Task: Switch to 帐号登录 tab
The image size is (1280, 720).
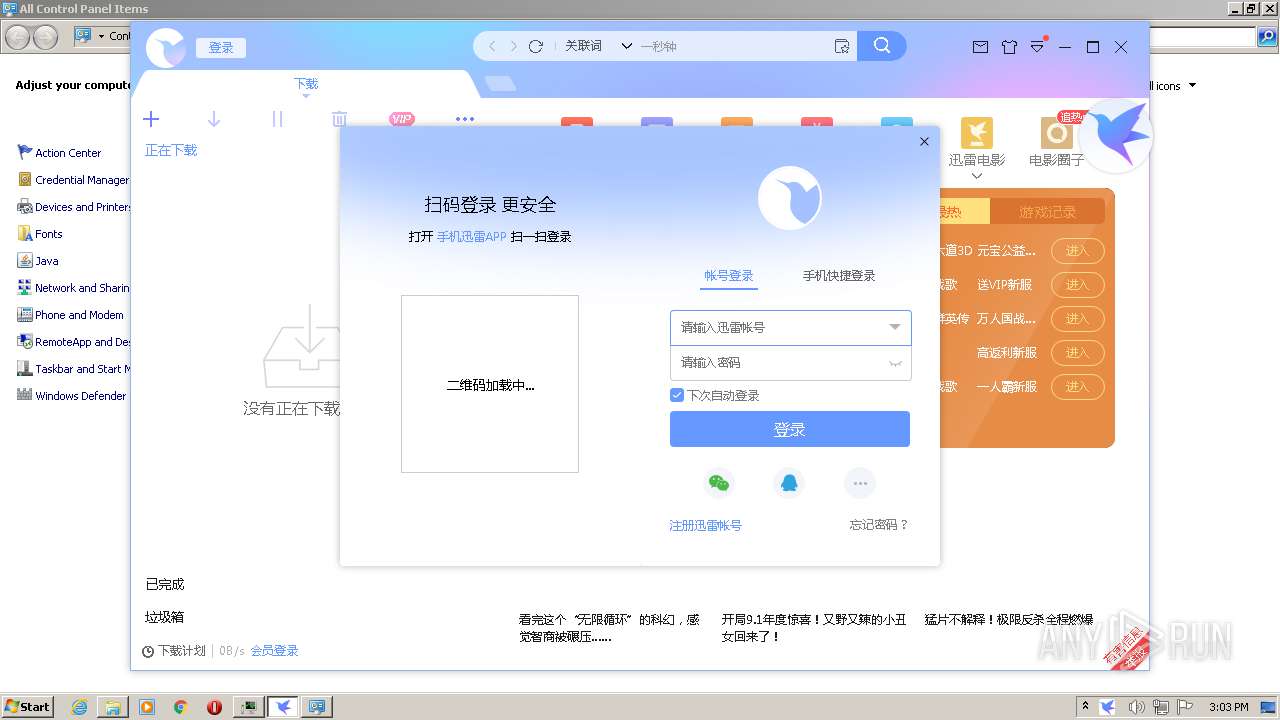Action: tap(729, 276)
